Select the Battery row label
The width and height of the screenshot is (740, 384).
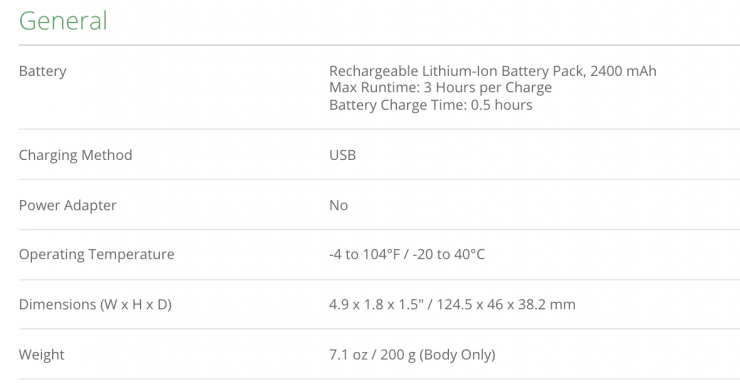(x=42, y=71)
